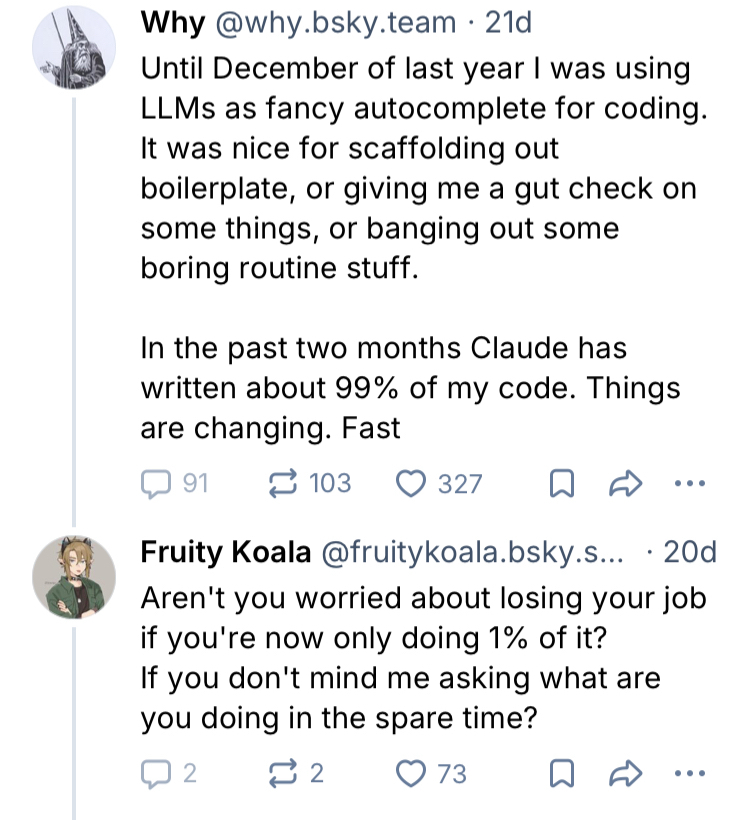750x820 pixels.
Task: Click the Why display name
Action: coord(173,24)
